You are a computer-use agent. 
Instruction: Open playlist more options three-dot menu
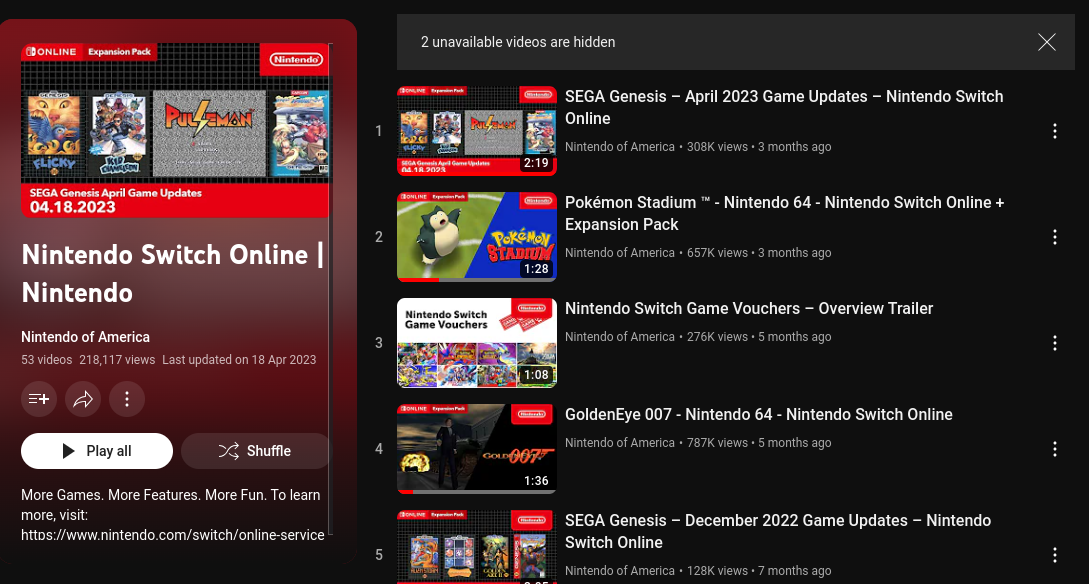126,399
